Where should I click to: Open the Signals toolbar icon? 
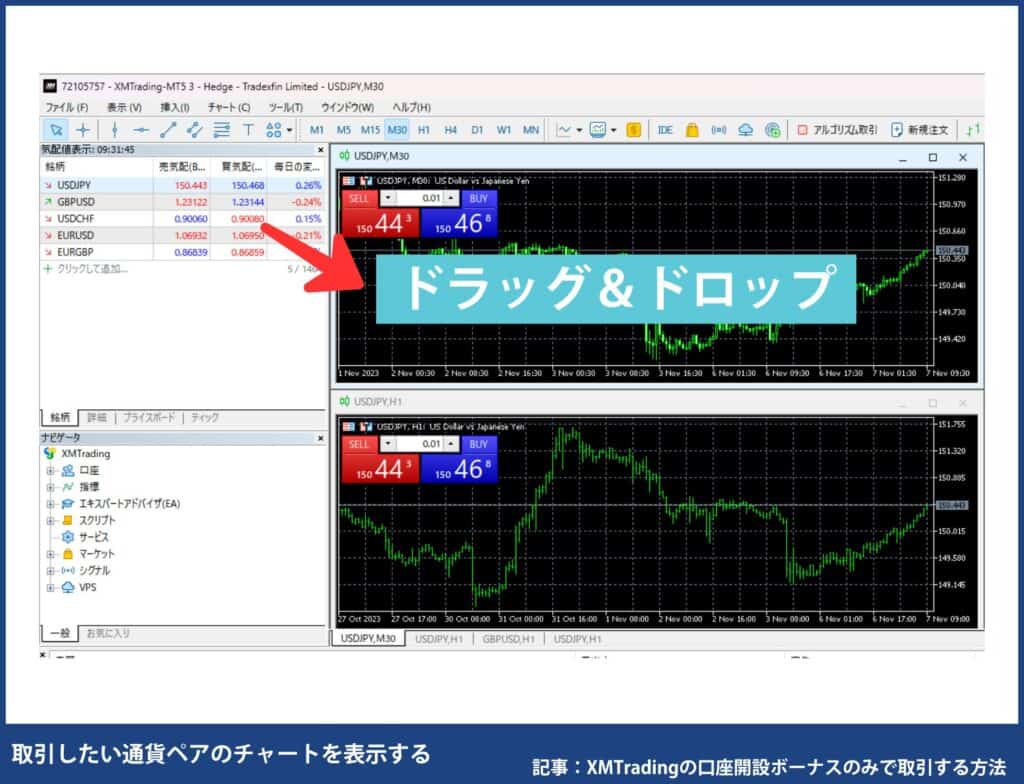(x=719, y=130)
